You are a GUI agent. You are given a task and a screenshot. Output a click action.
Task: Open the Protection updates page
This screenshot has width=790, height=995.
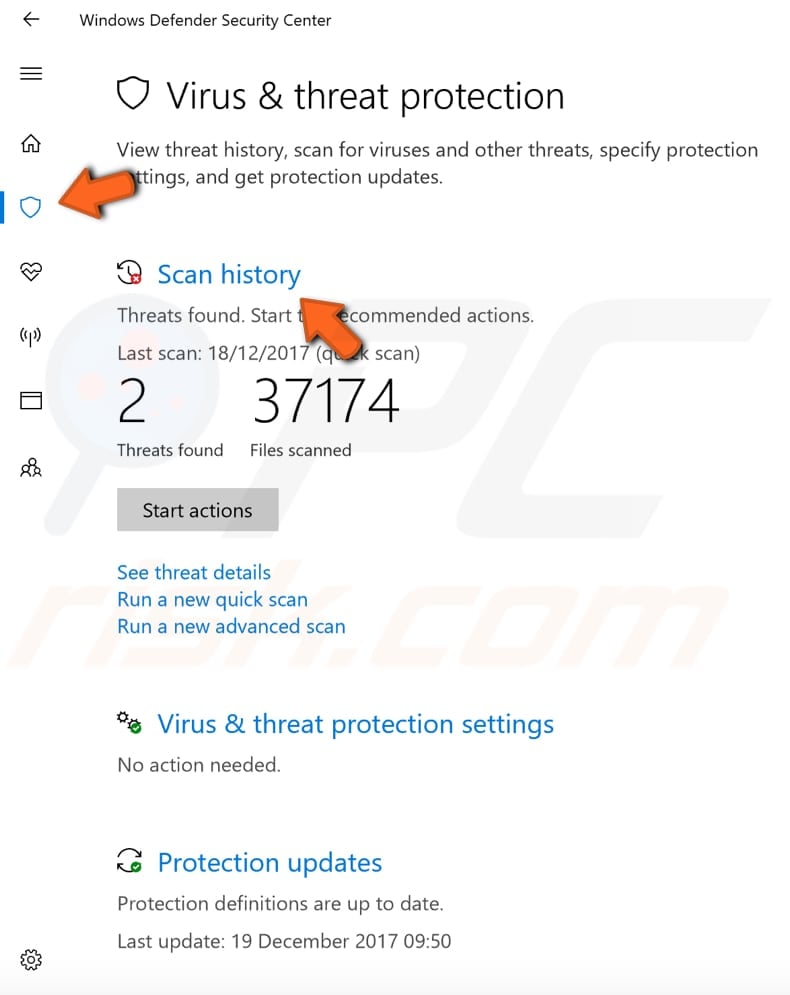[270, 863]
